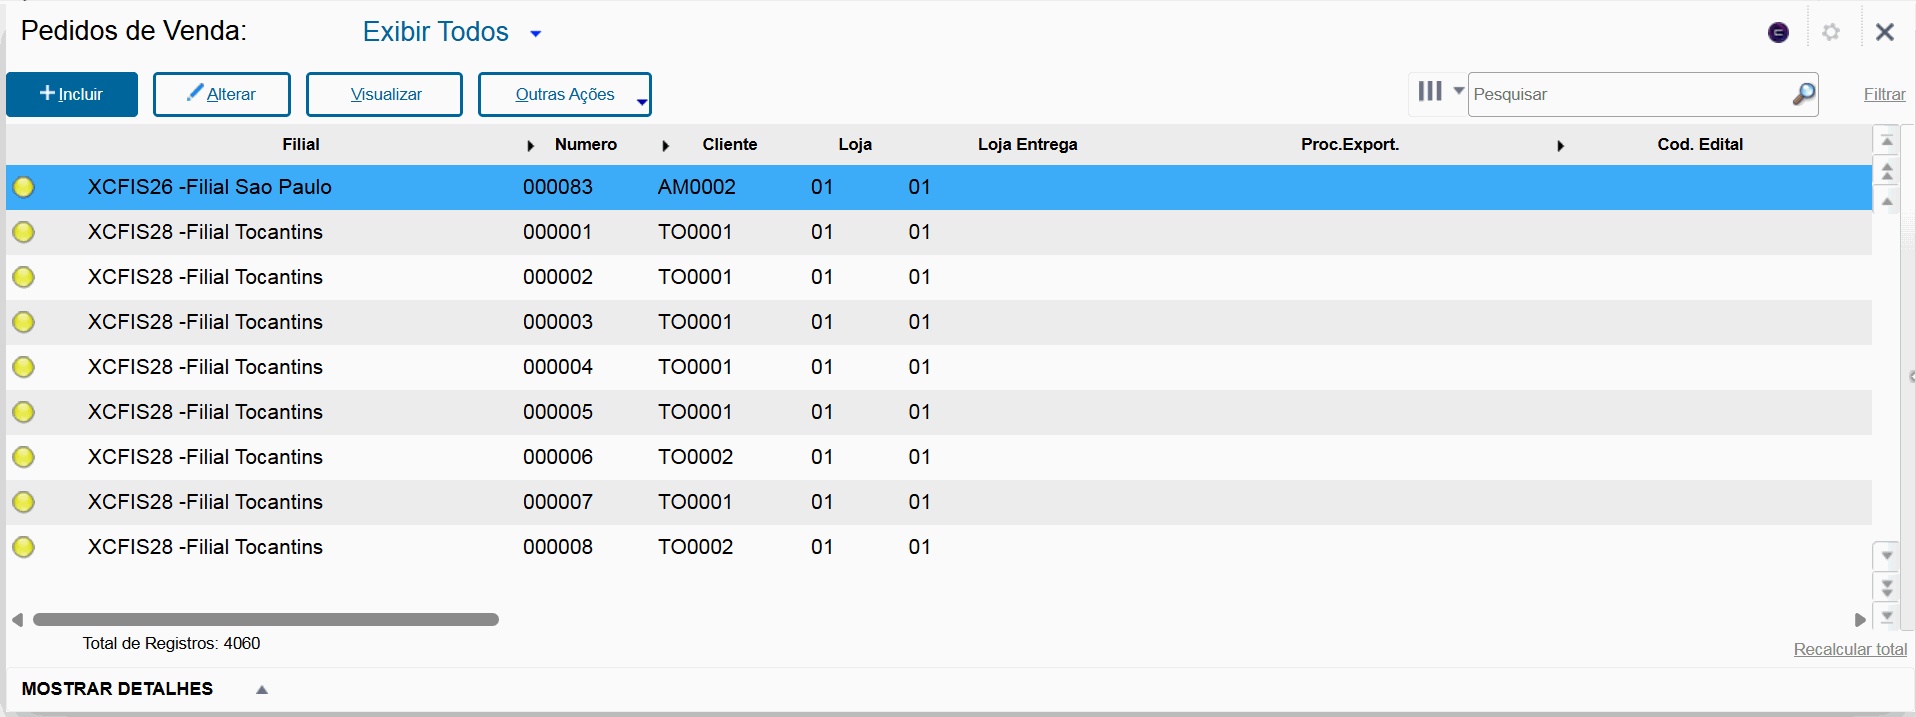
Task: Click client code AM0002
Action: click(697, 187)
